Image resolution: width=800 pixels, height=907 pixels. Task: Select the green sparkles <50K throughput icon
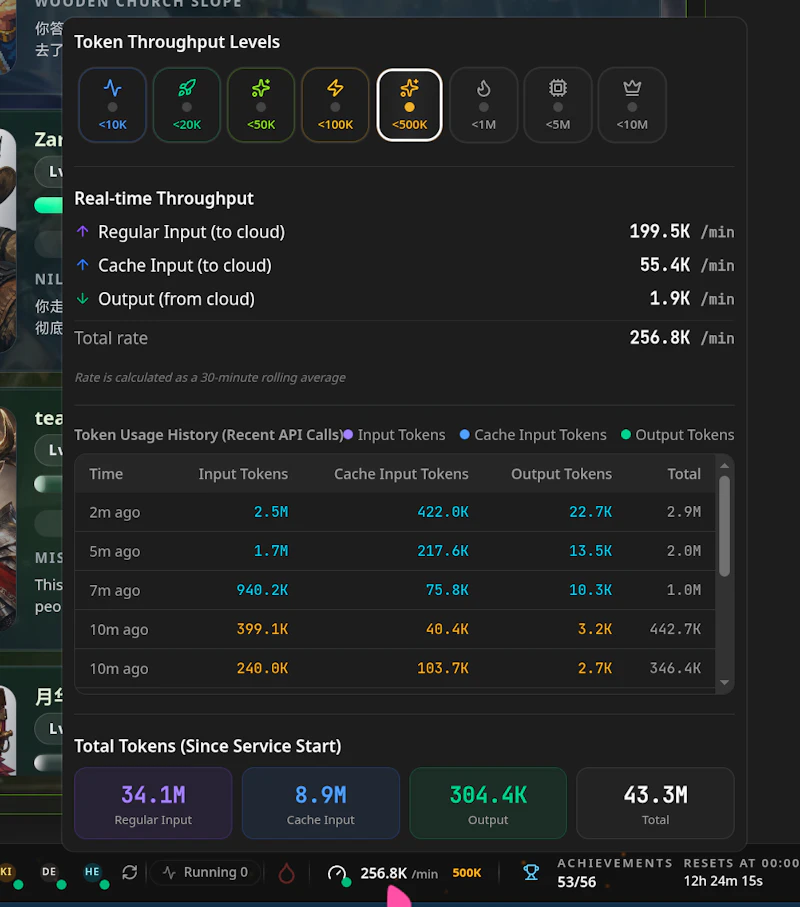click(x=260, y=104)
